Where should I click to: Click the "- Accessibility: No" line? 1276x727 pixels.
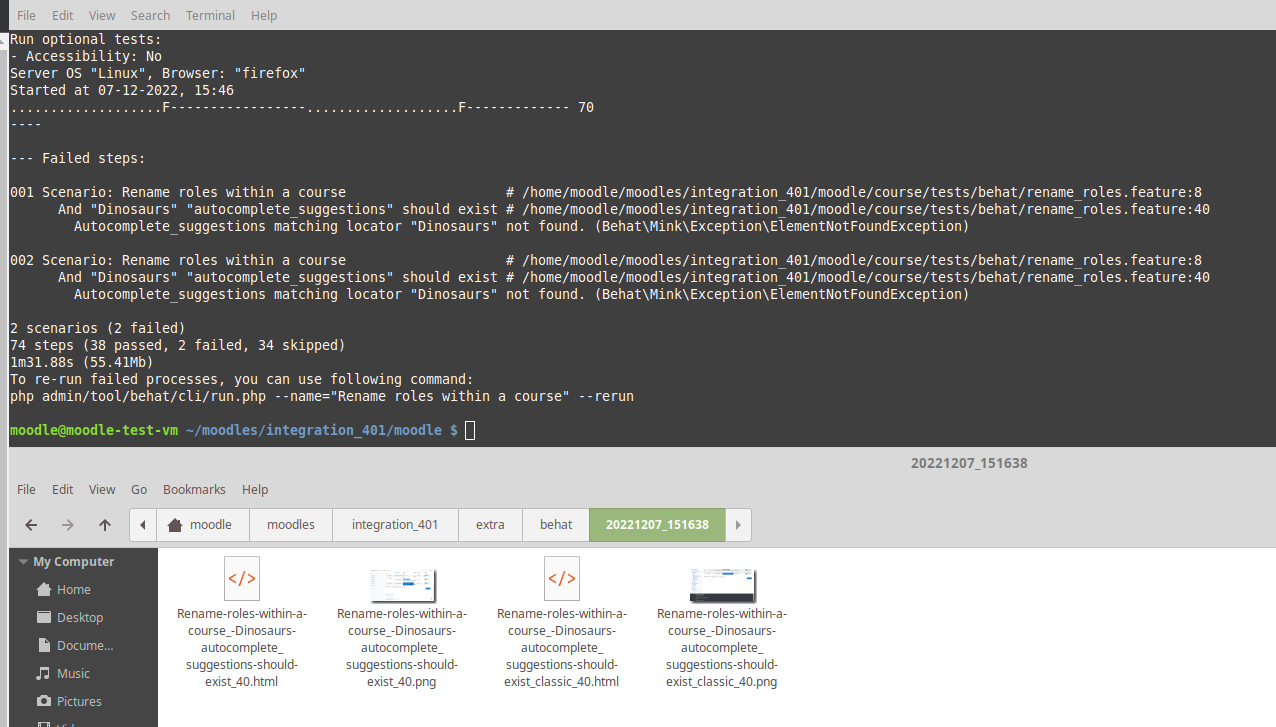click(86, 56)
